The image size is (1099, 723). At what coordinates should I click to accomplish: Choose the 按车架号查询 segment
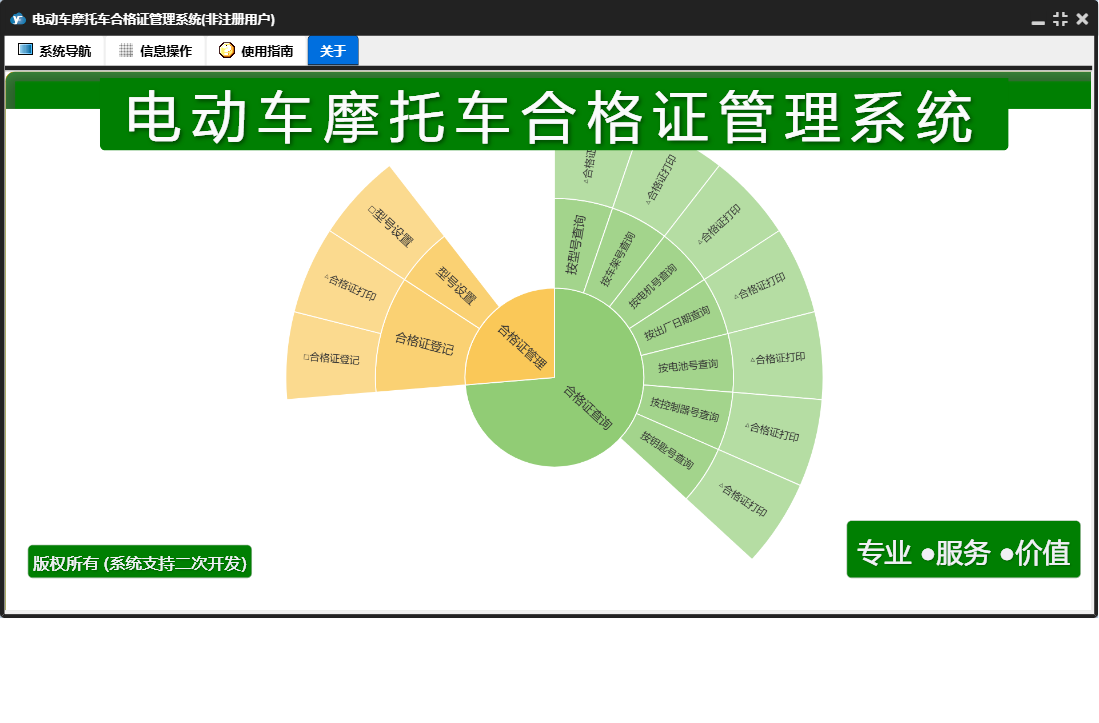[617, 259]
